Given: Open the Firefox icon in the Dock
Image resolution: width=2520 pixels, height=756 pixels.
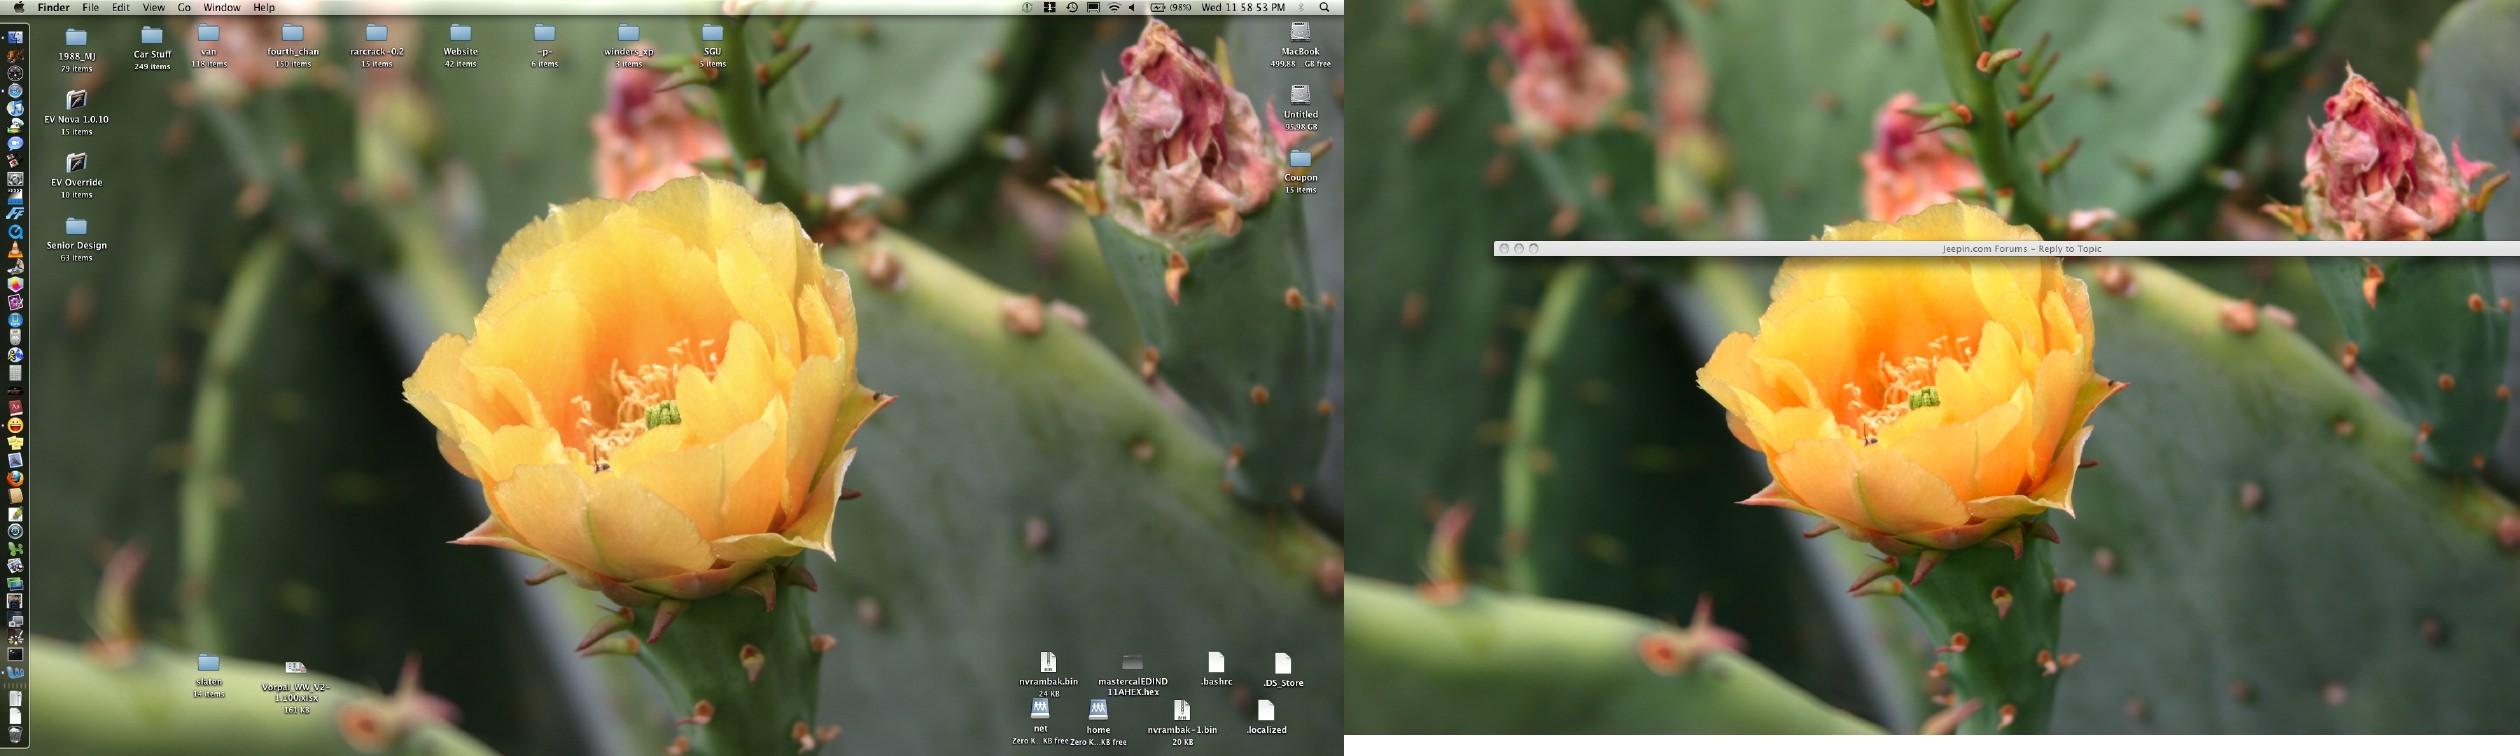Looking at the screenshot, I should click(15, 478).
